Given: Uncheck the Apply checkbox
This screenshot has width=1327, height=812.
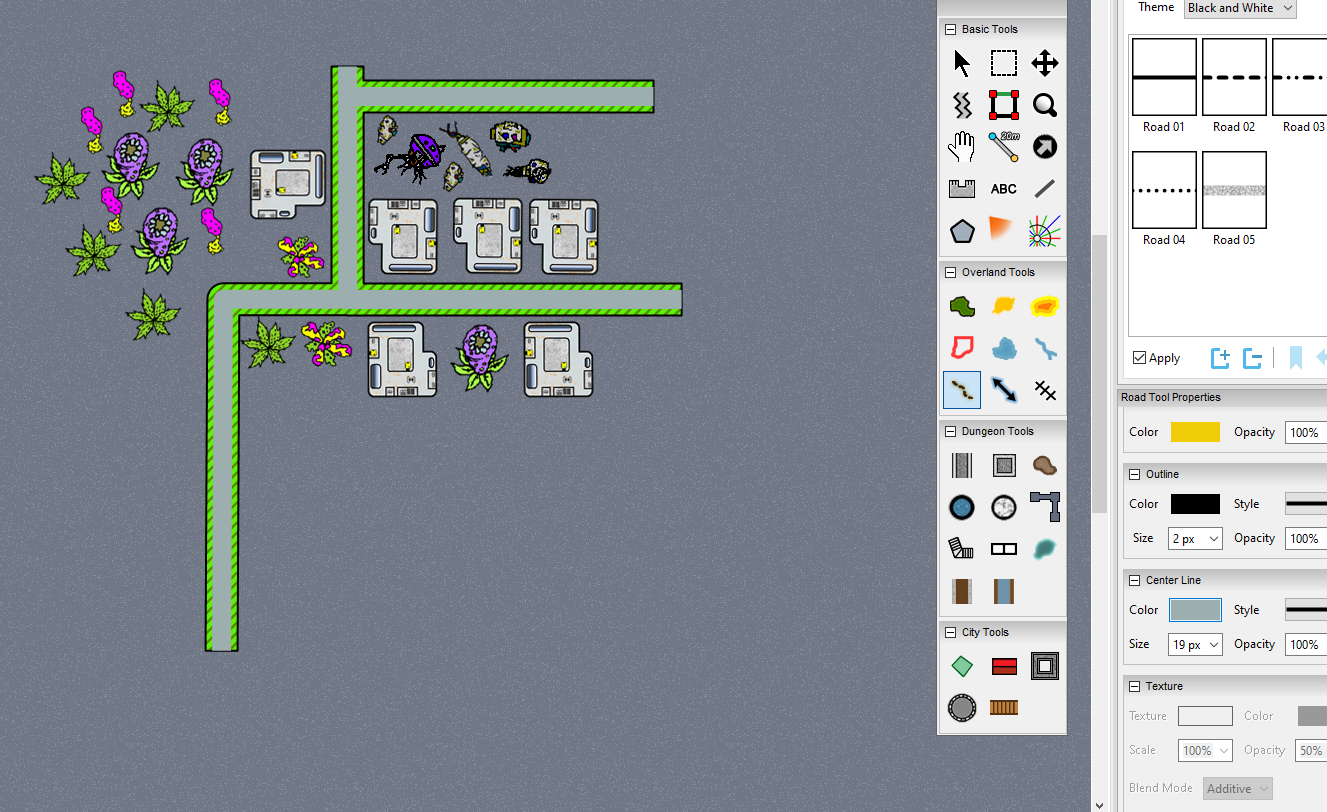Looking at the screenshot, I should pyautogui.click(x=1139, y=358).
